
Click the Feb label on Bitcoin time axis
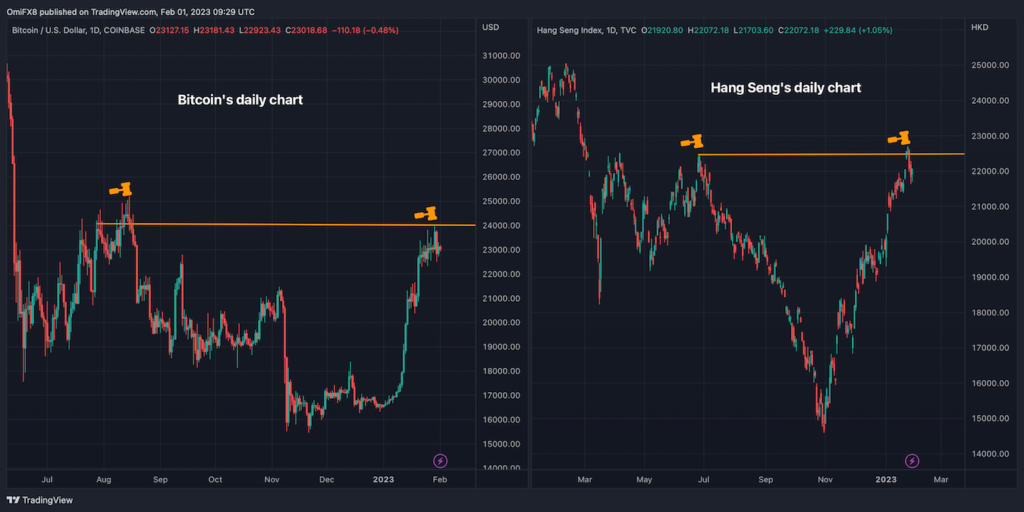pyautogui.click(x=440, y=480)
